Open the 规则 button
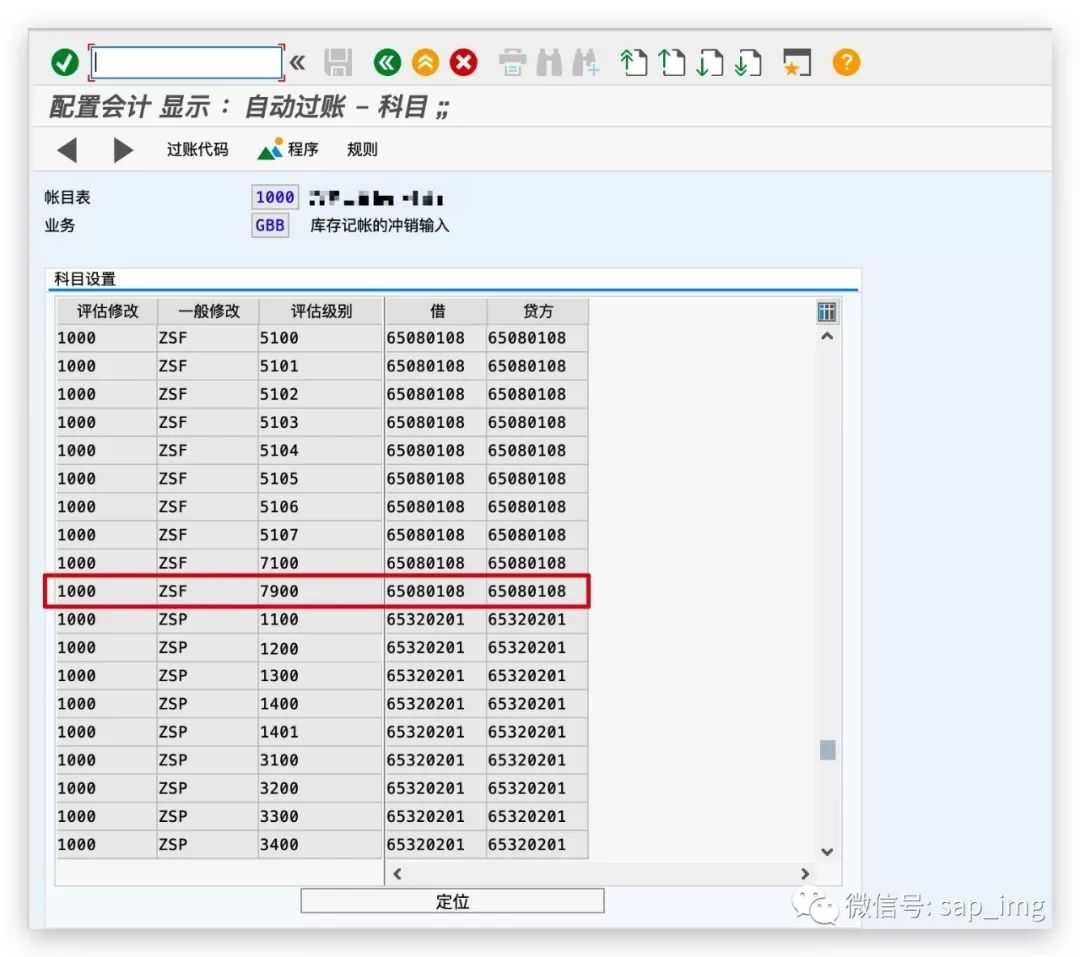This screenshot has height=957, width=1080. [x=362, y=150]
